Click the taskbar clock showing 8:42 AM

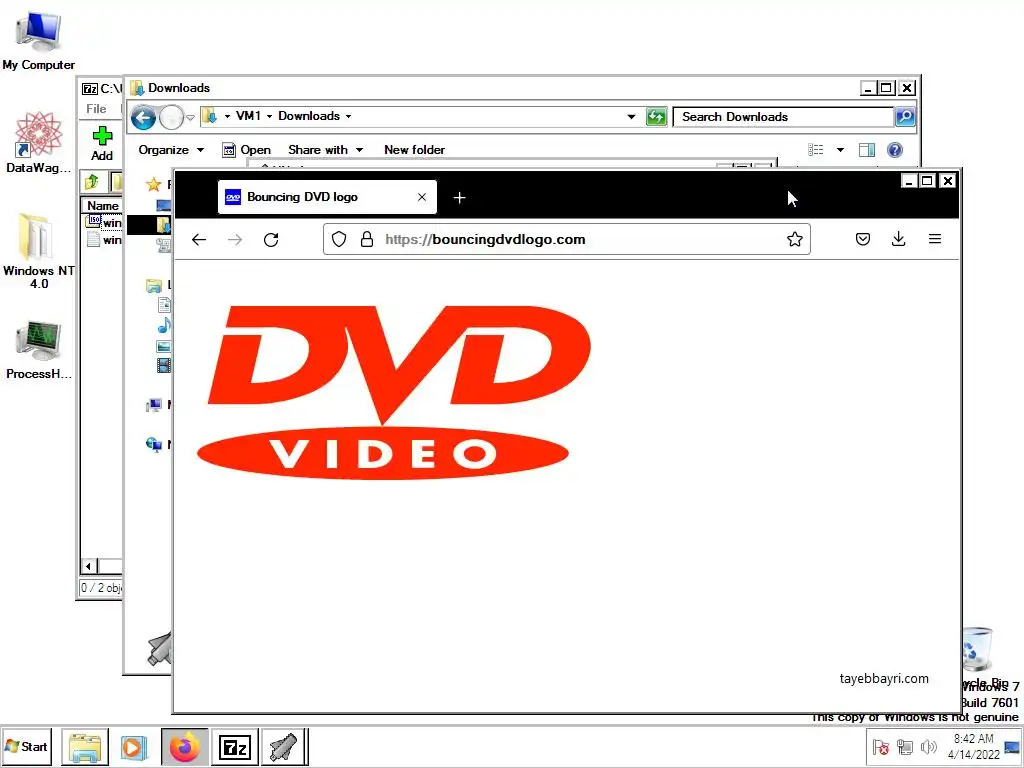(x=973, y=746)
